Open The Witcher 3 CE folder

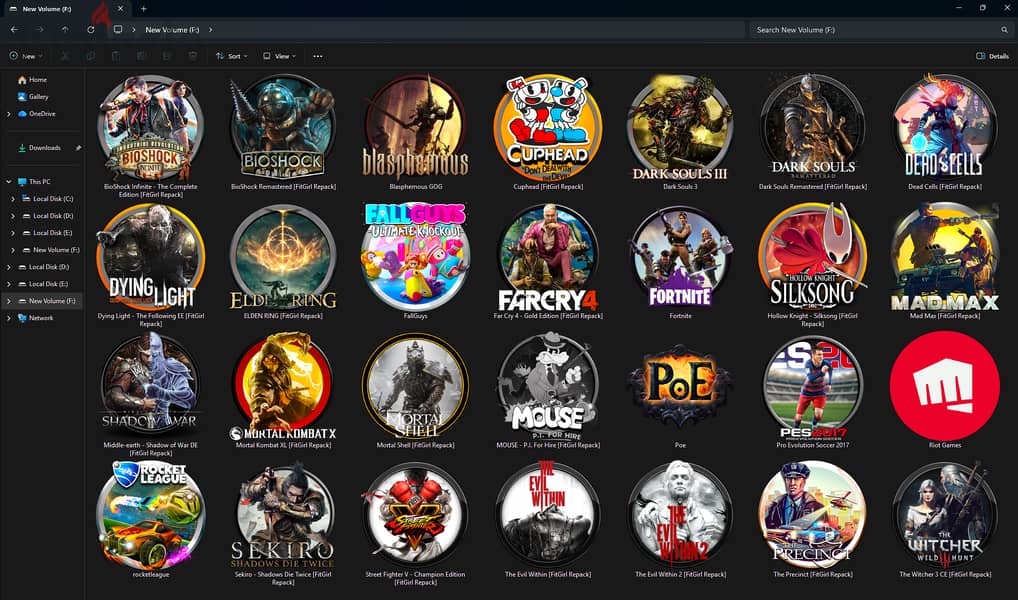[945, 516]
